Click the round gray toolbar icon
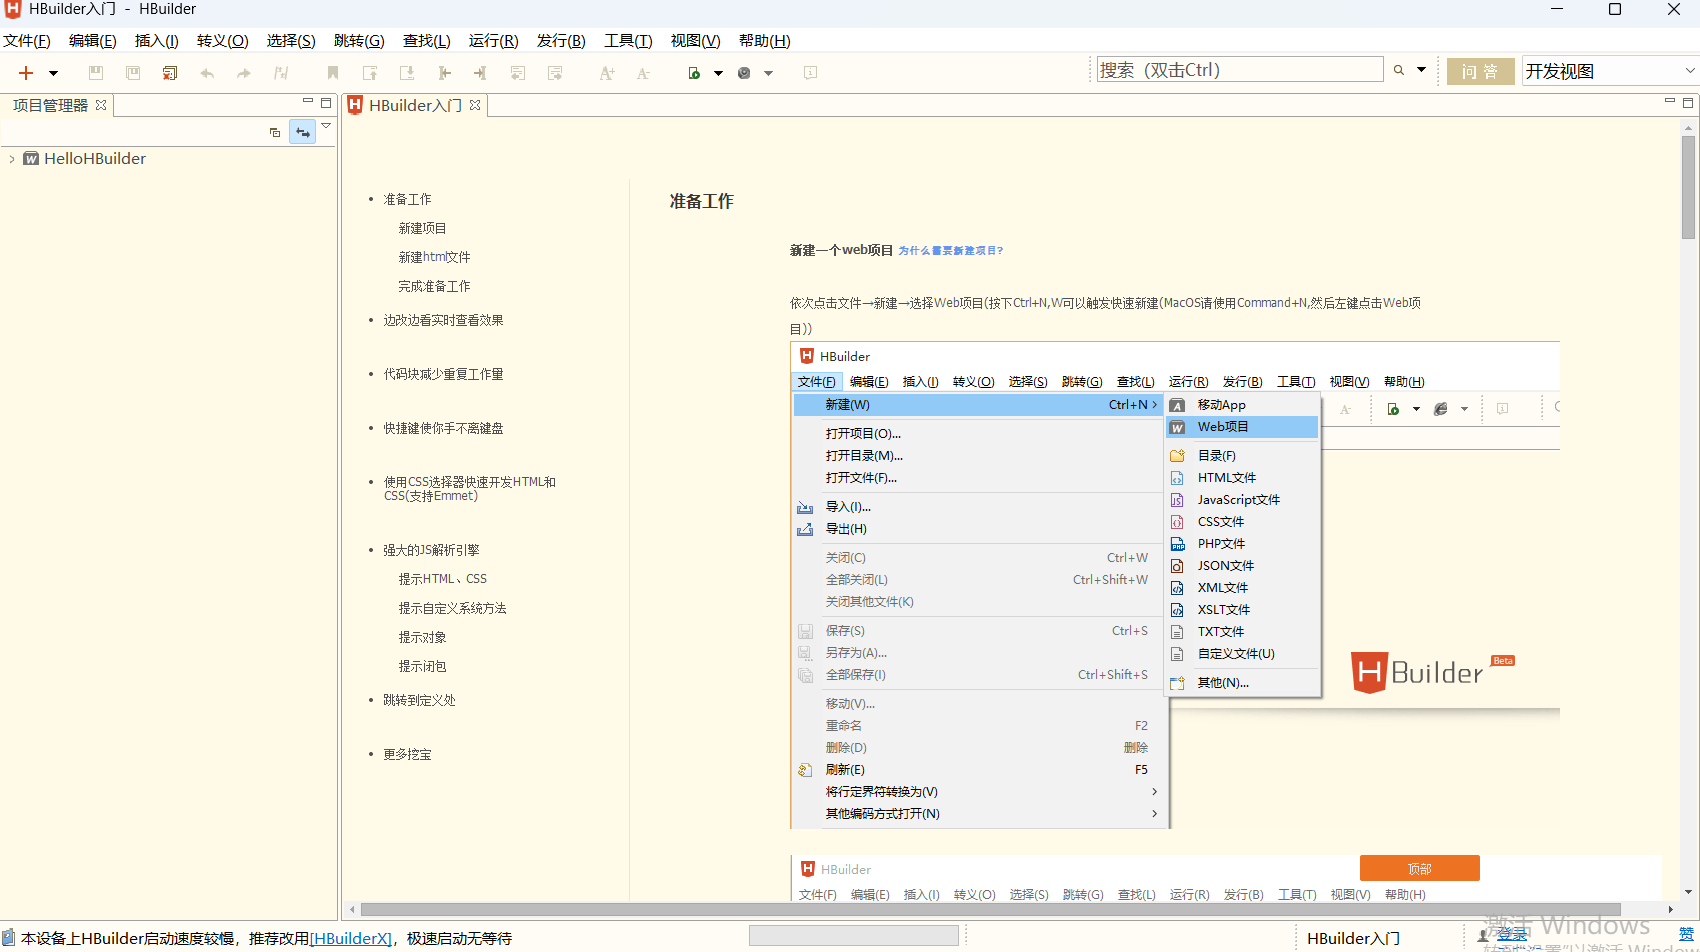The height and width of the screenshot is (952, 1700). point(744,73)
